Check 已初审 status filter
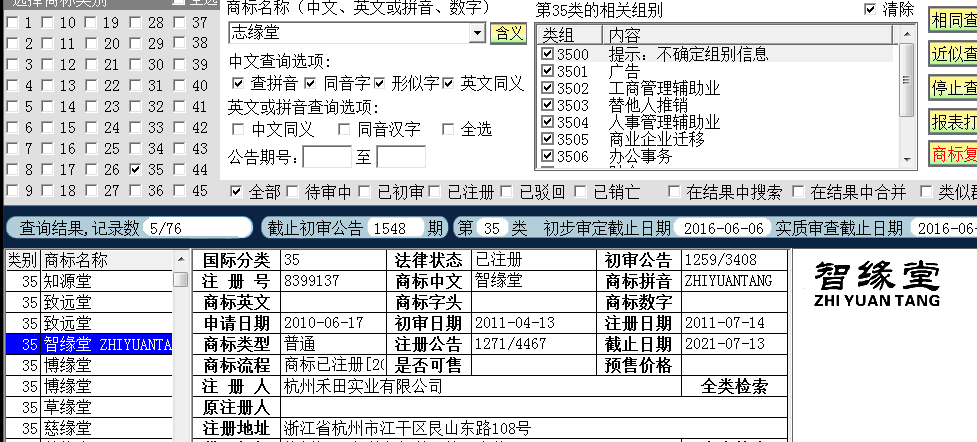Screen dimensions: 977x442 point(365,191)
